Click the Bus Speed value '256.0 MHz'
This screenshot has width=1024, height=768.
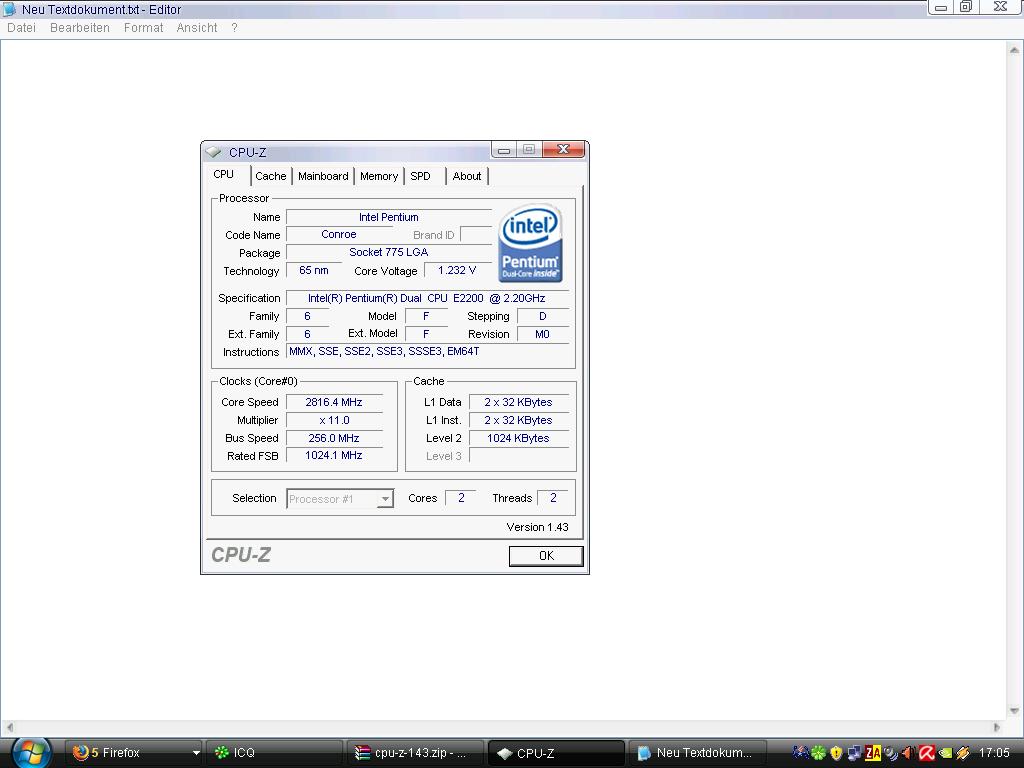[334, 438]
